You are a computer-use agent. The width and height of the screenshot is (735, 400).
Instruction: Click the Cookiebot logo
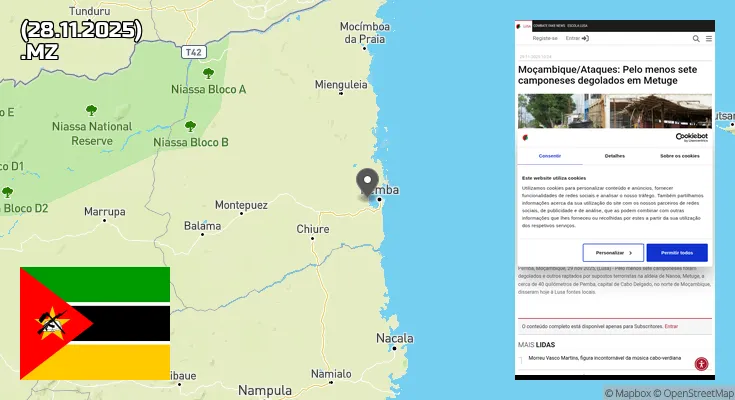coord(691,137)
